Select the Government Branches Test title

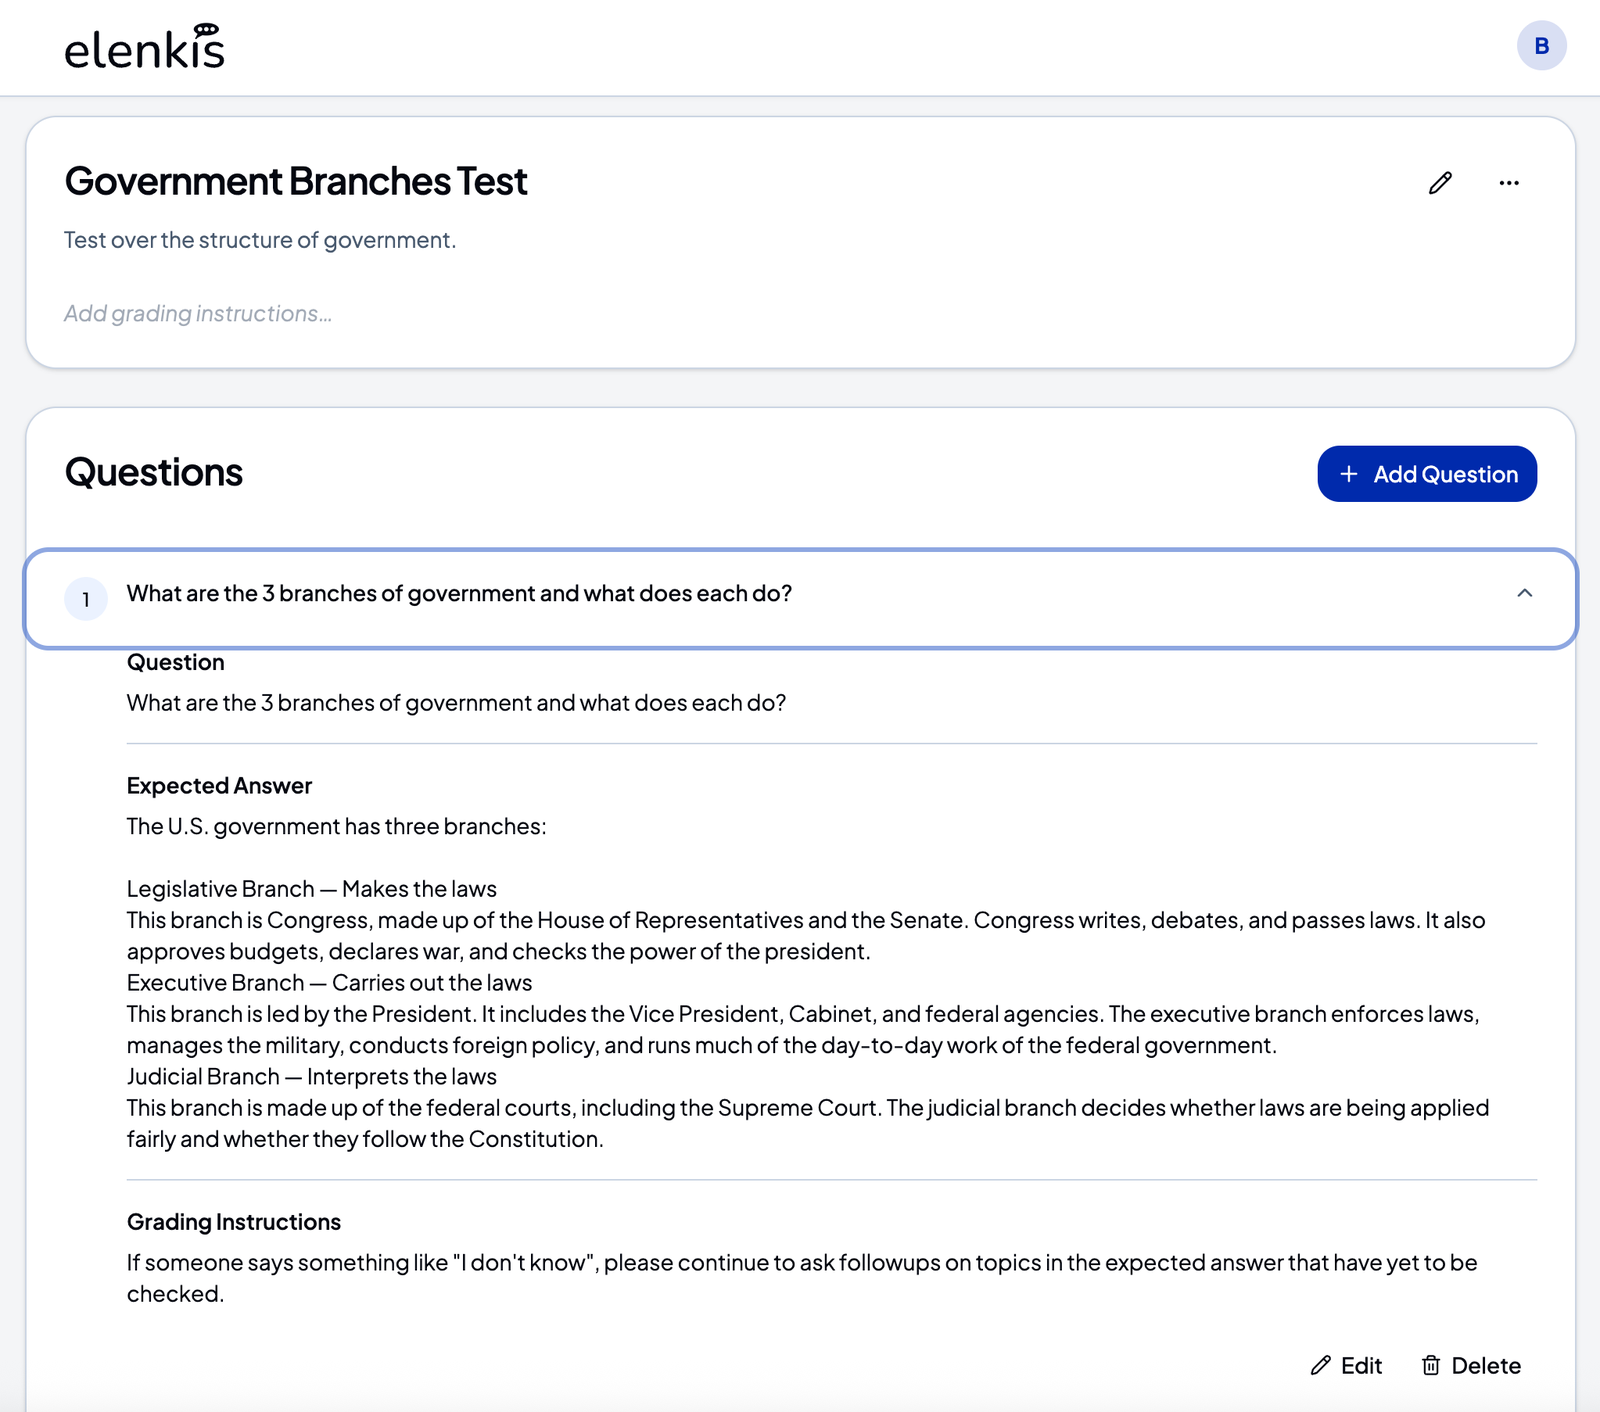tap(296, 182)
